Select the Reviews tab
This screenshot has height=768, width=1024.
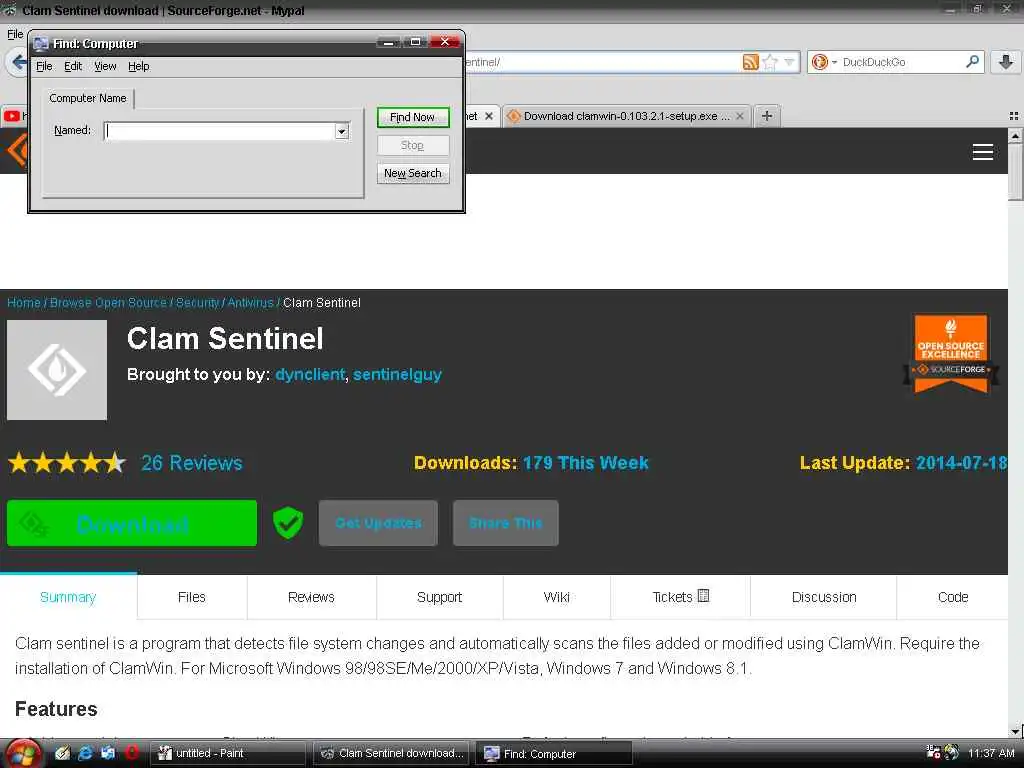(312, 597)
